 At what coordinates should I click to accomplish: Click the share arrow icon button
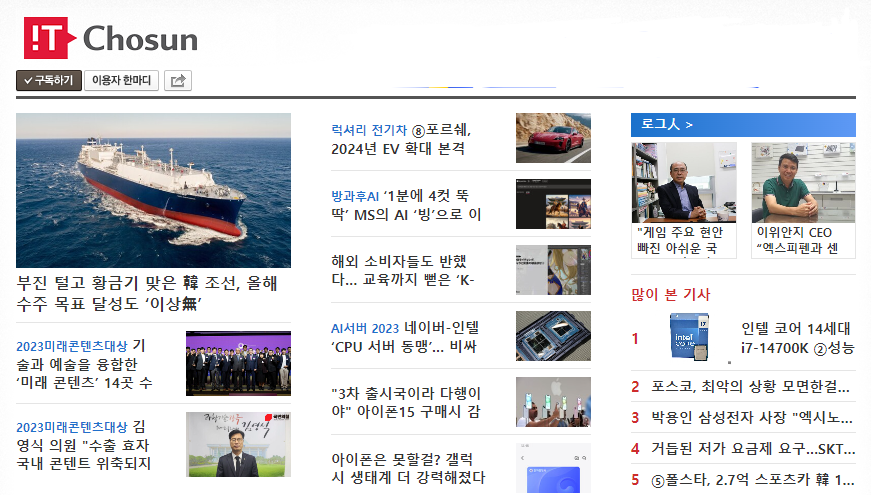click(178, 81)
